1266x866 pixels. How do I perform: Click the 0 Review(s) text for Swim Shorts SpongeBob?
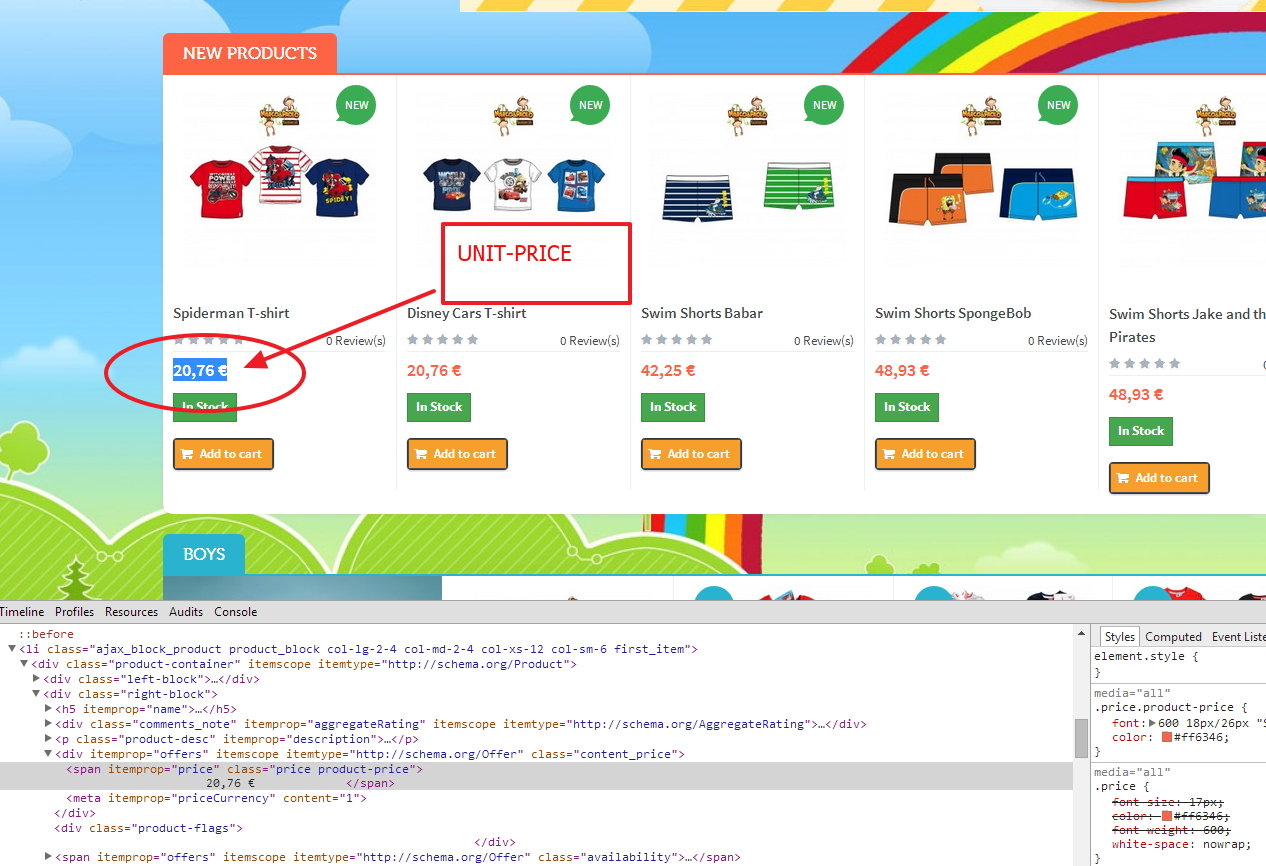click(x=1057, y=341)
